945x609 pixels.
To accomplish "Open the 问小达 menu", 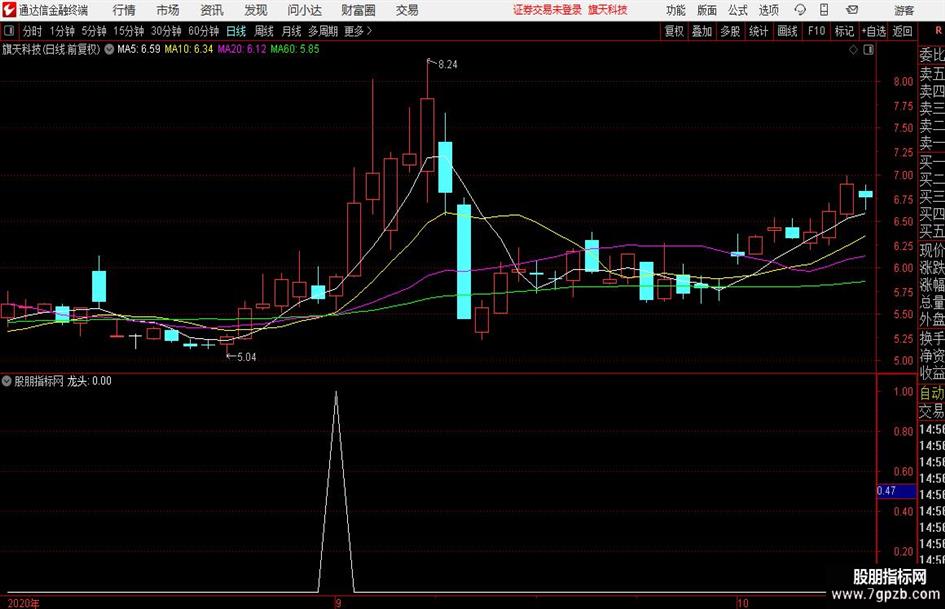I will (304, 10).
